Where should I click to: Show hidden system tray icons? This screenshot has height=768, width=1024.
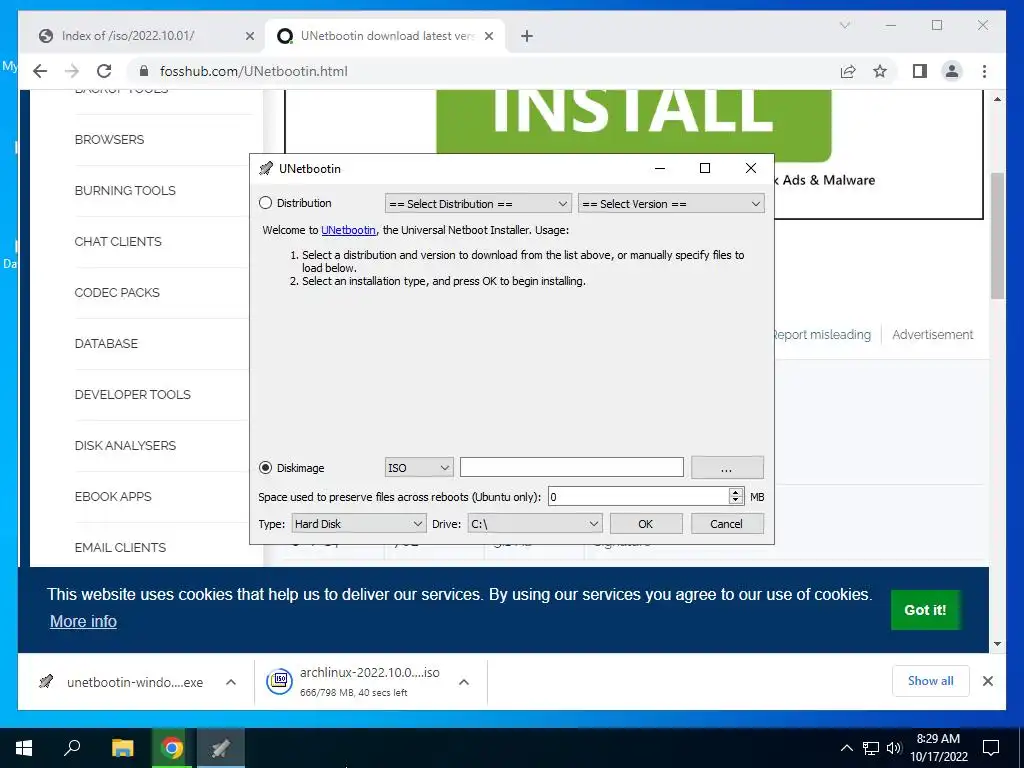846,748
